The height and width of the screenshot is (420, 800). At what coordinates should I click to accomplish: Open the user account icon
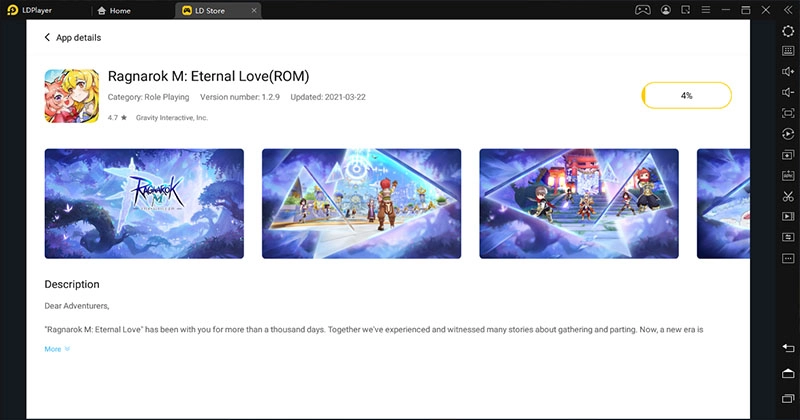666,10
